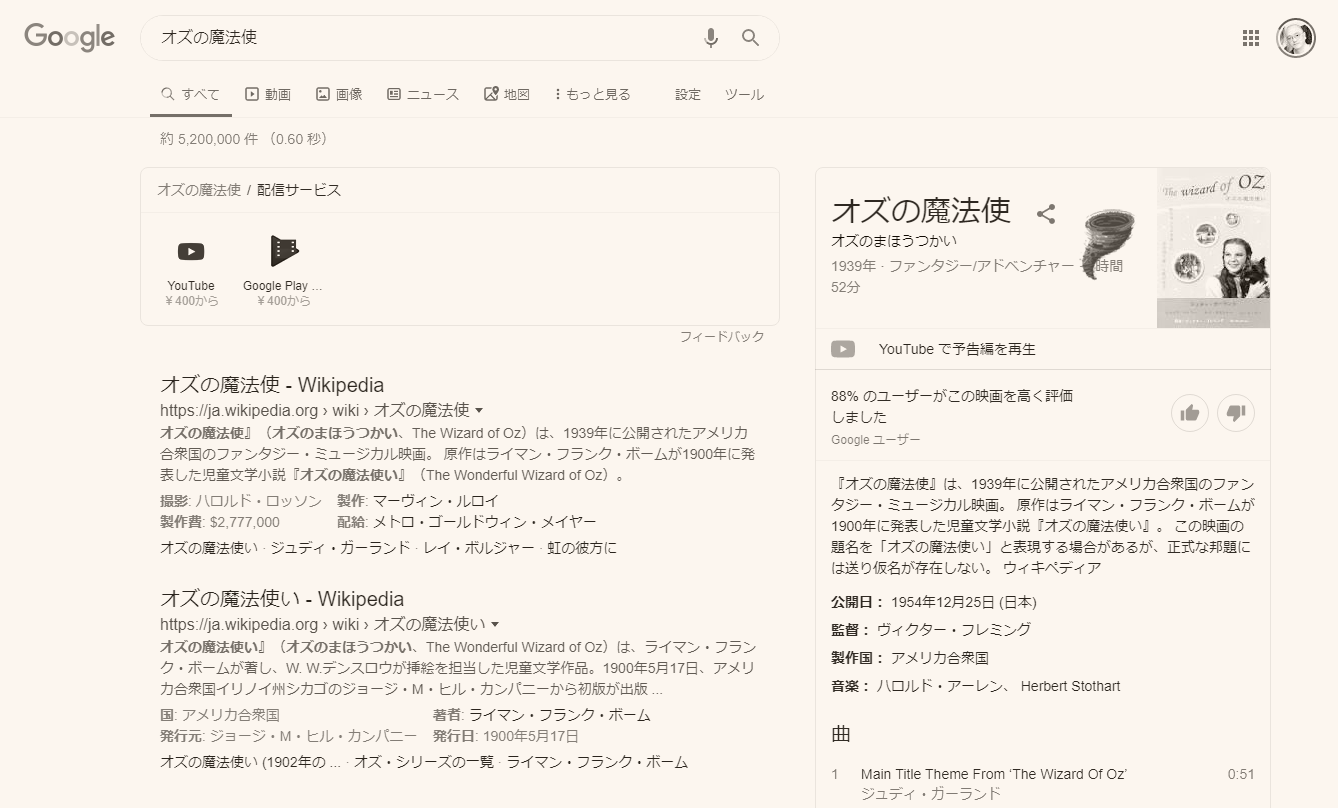
Task: Click Herbert Stothart music link
Action: [1071, 686]
